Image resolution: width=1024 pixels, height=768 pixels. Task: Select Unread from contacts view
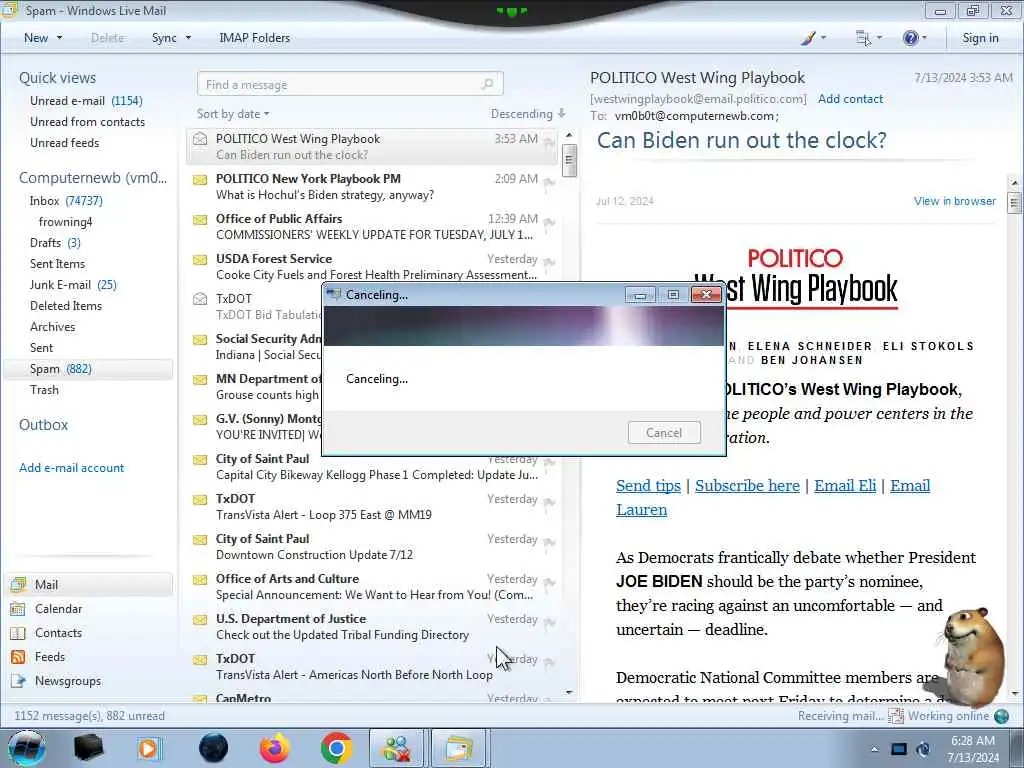(88, 121)
